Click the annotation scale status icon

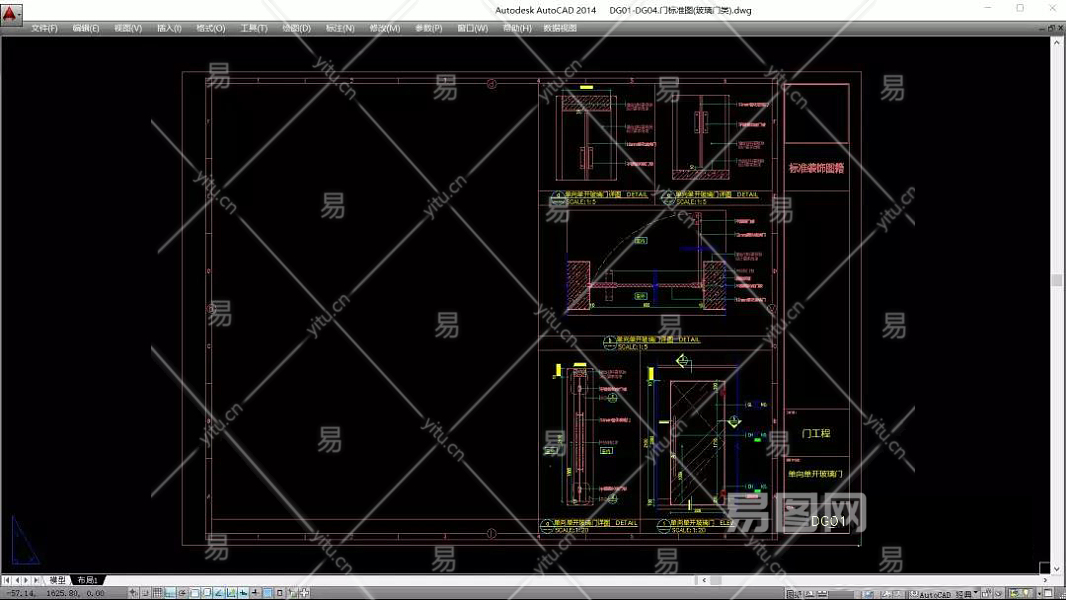coord(867,593)
